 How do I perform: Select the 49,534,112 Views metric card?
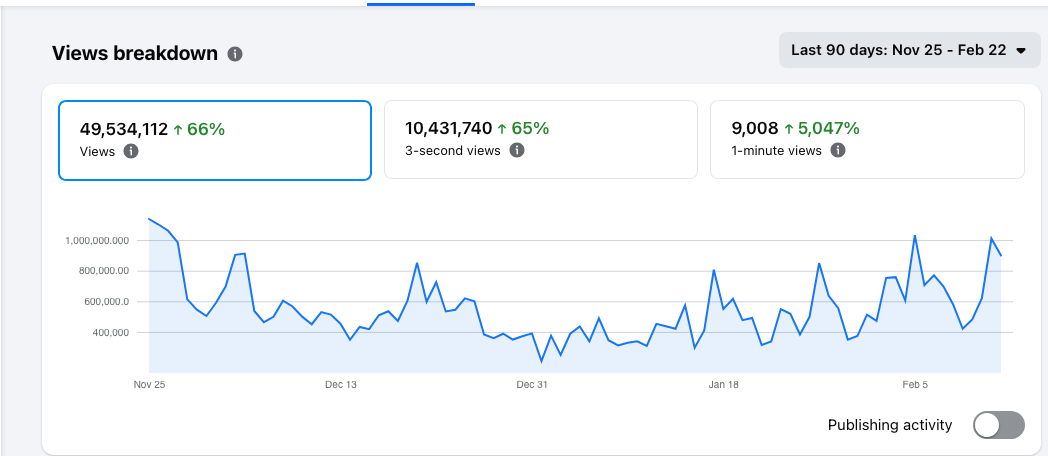[x=215, y=140]
